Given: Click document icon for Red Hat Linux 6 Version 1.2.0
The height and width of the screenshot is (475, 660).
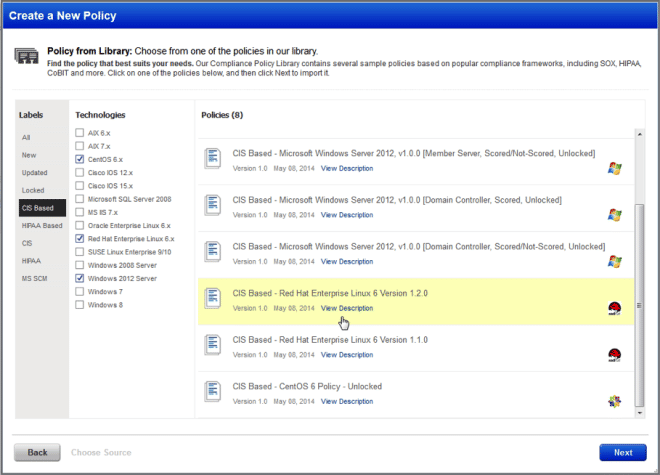Looking at the screenshot, I should (213, 298).
